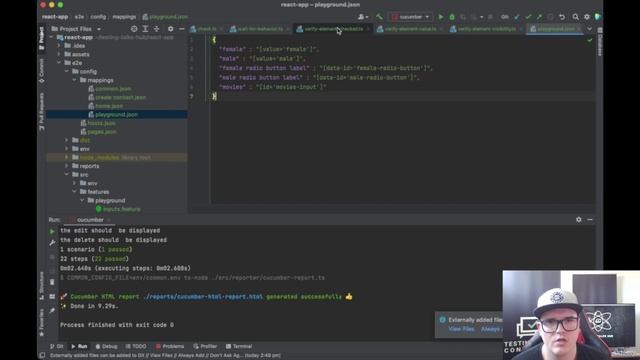The image size is (640, 360).
Task: Open Run panel settings gear
Action: [579, 220]
